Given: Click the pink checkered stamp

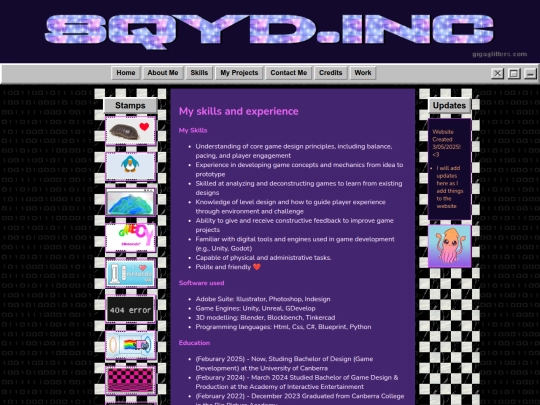Looking at the screenshot, I should pyautogui.click(x=131, y=381).
